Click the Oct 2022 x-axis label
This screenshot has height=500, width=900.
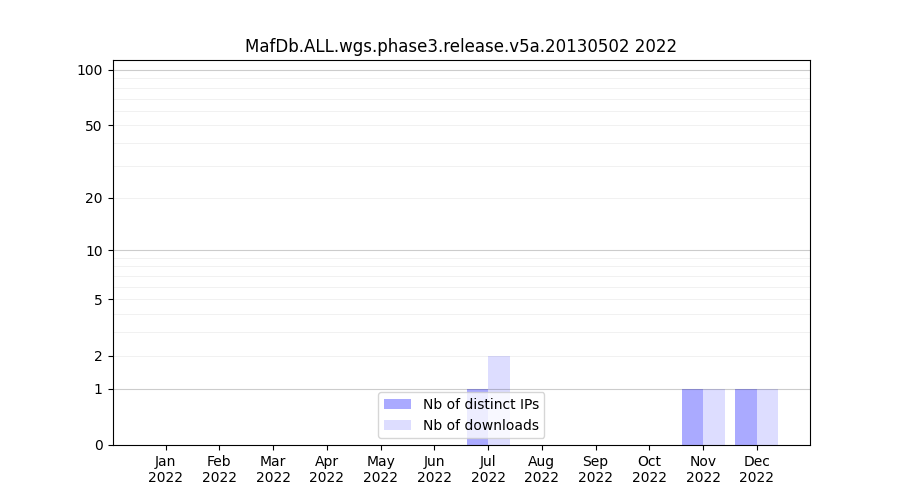click(x=649, y=469)
